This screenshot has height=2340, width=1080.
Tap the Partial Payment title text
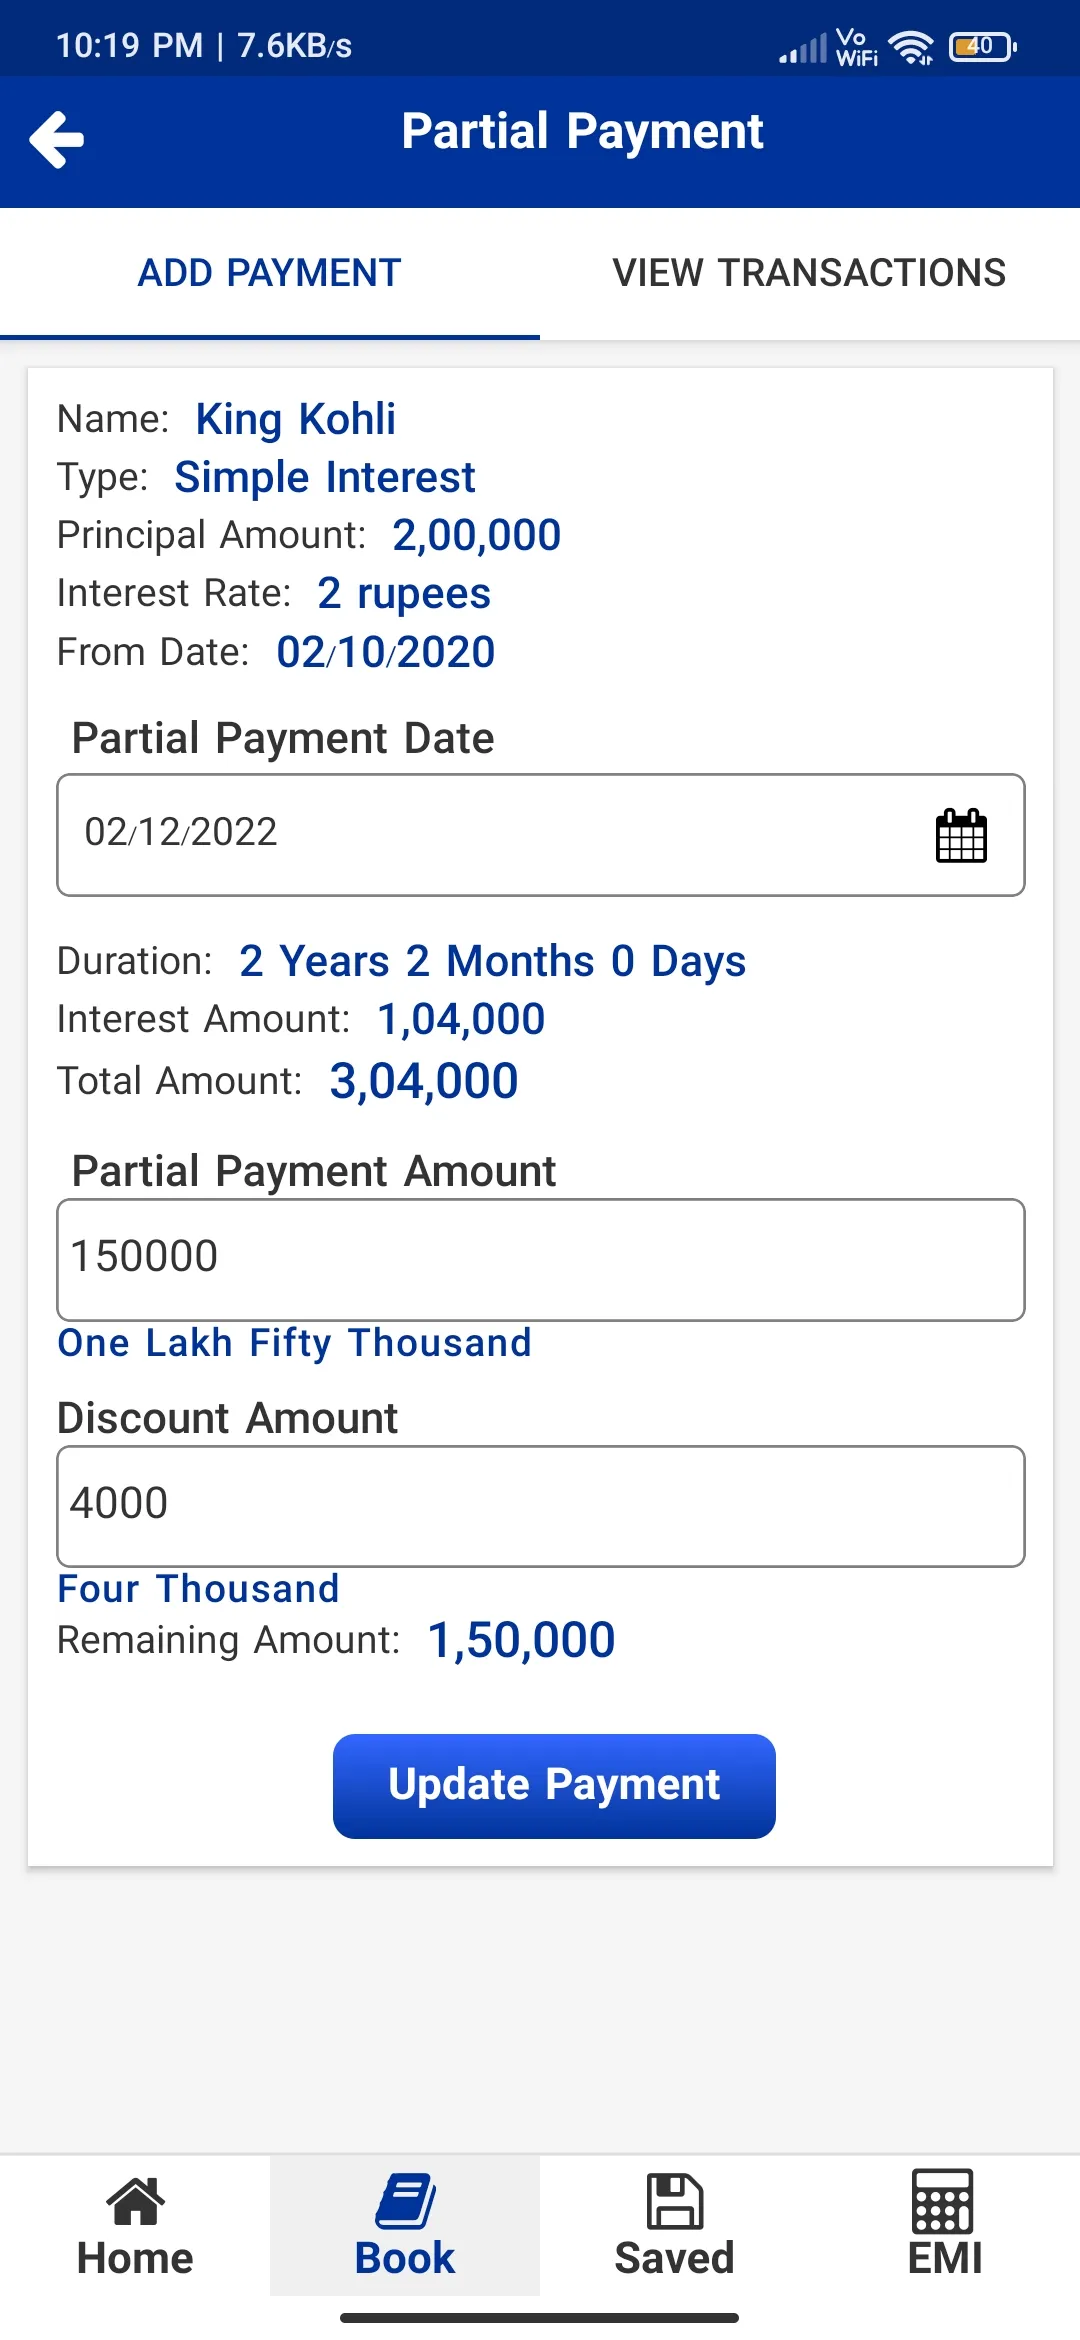pos(582,132)
